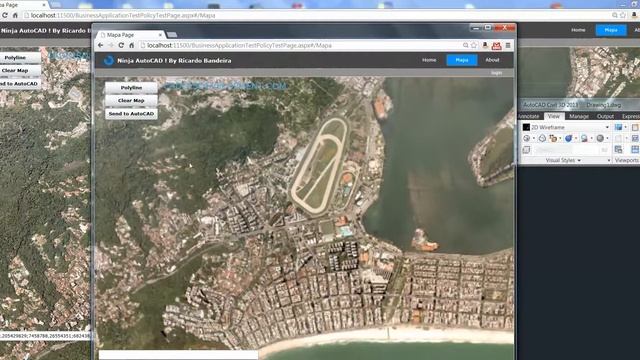Select the Mapa tab in the front window
This screenshot has height=360, width=640.
pos(462,60)
